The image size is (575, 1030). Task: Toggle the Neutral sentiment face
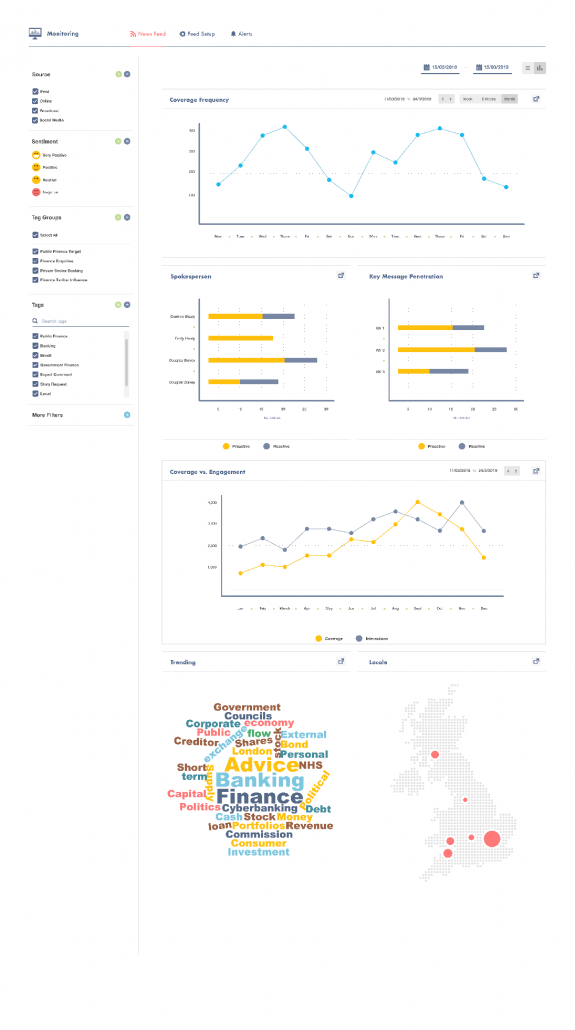pyautogui.click(x=36, y=179)
